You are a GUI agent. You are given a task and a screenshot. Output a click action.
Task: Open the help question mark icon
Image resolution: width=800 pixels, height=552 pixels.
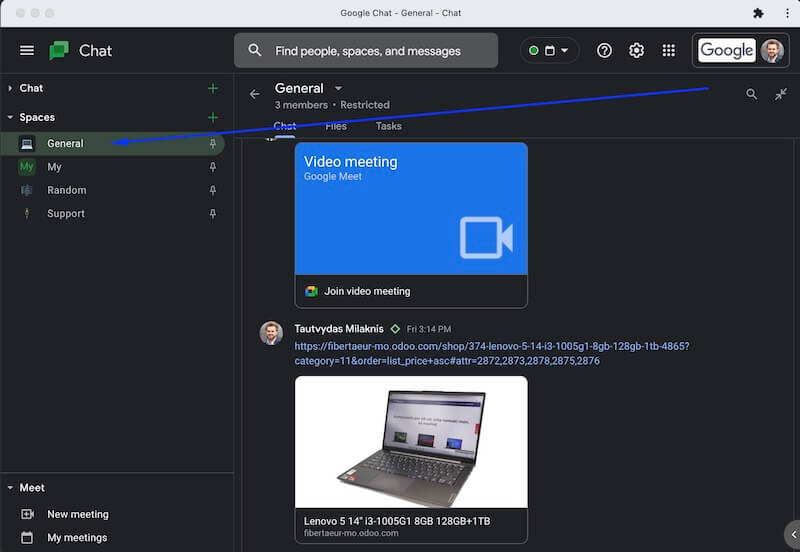pos(604,51)
